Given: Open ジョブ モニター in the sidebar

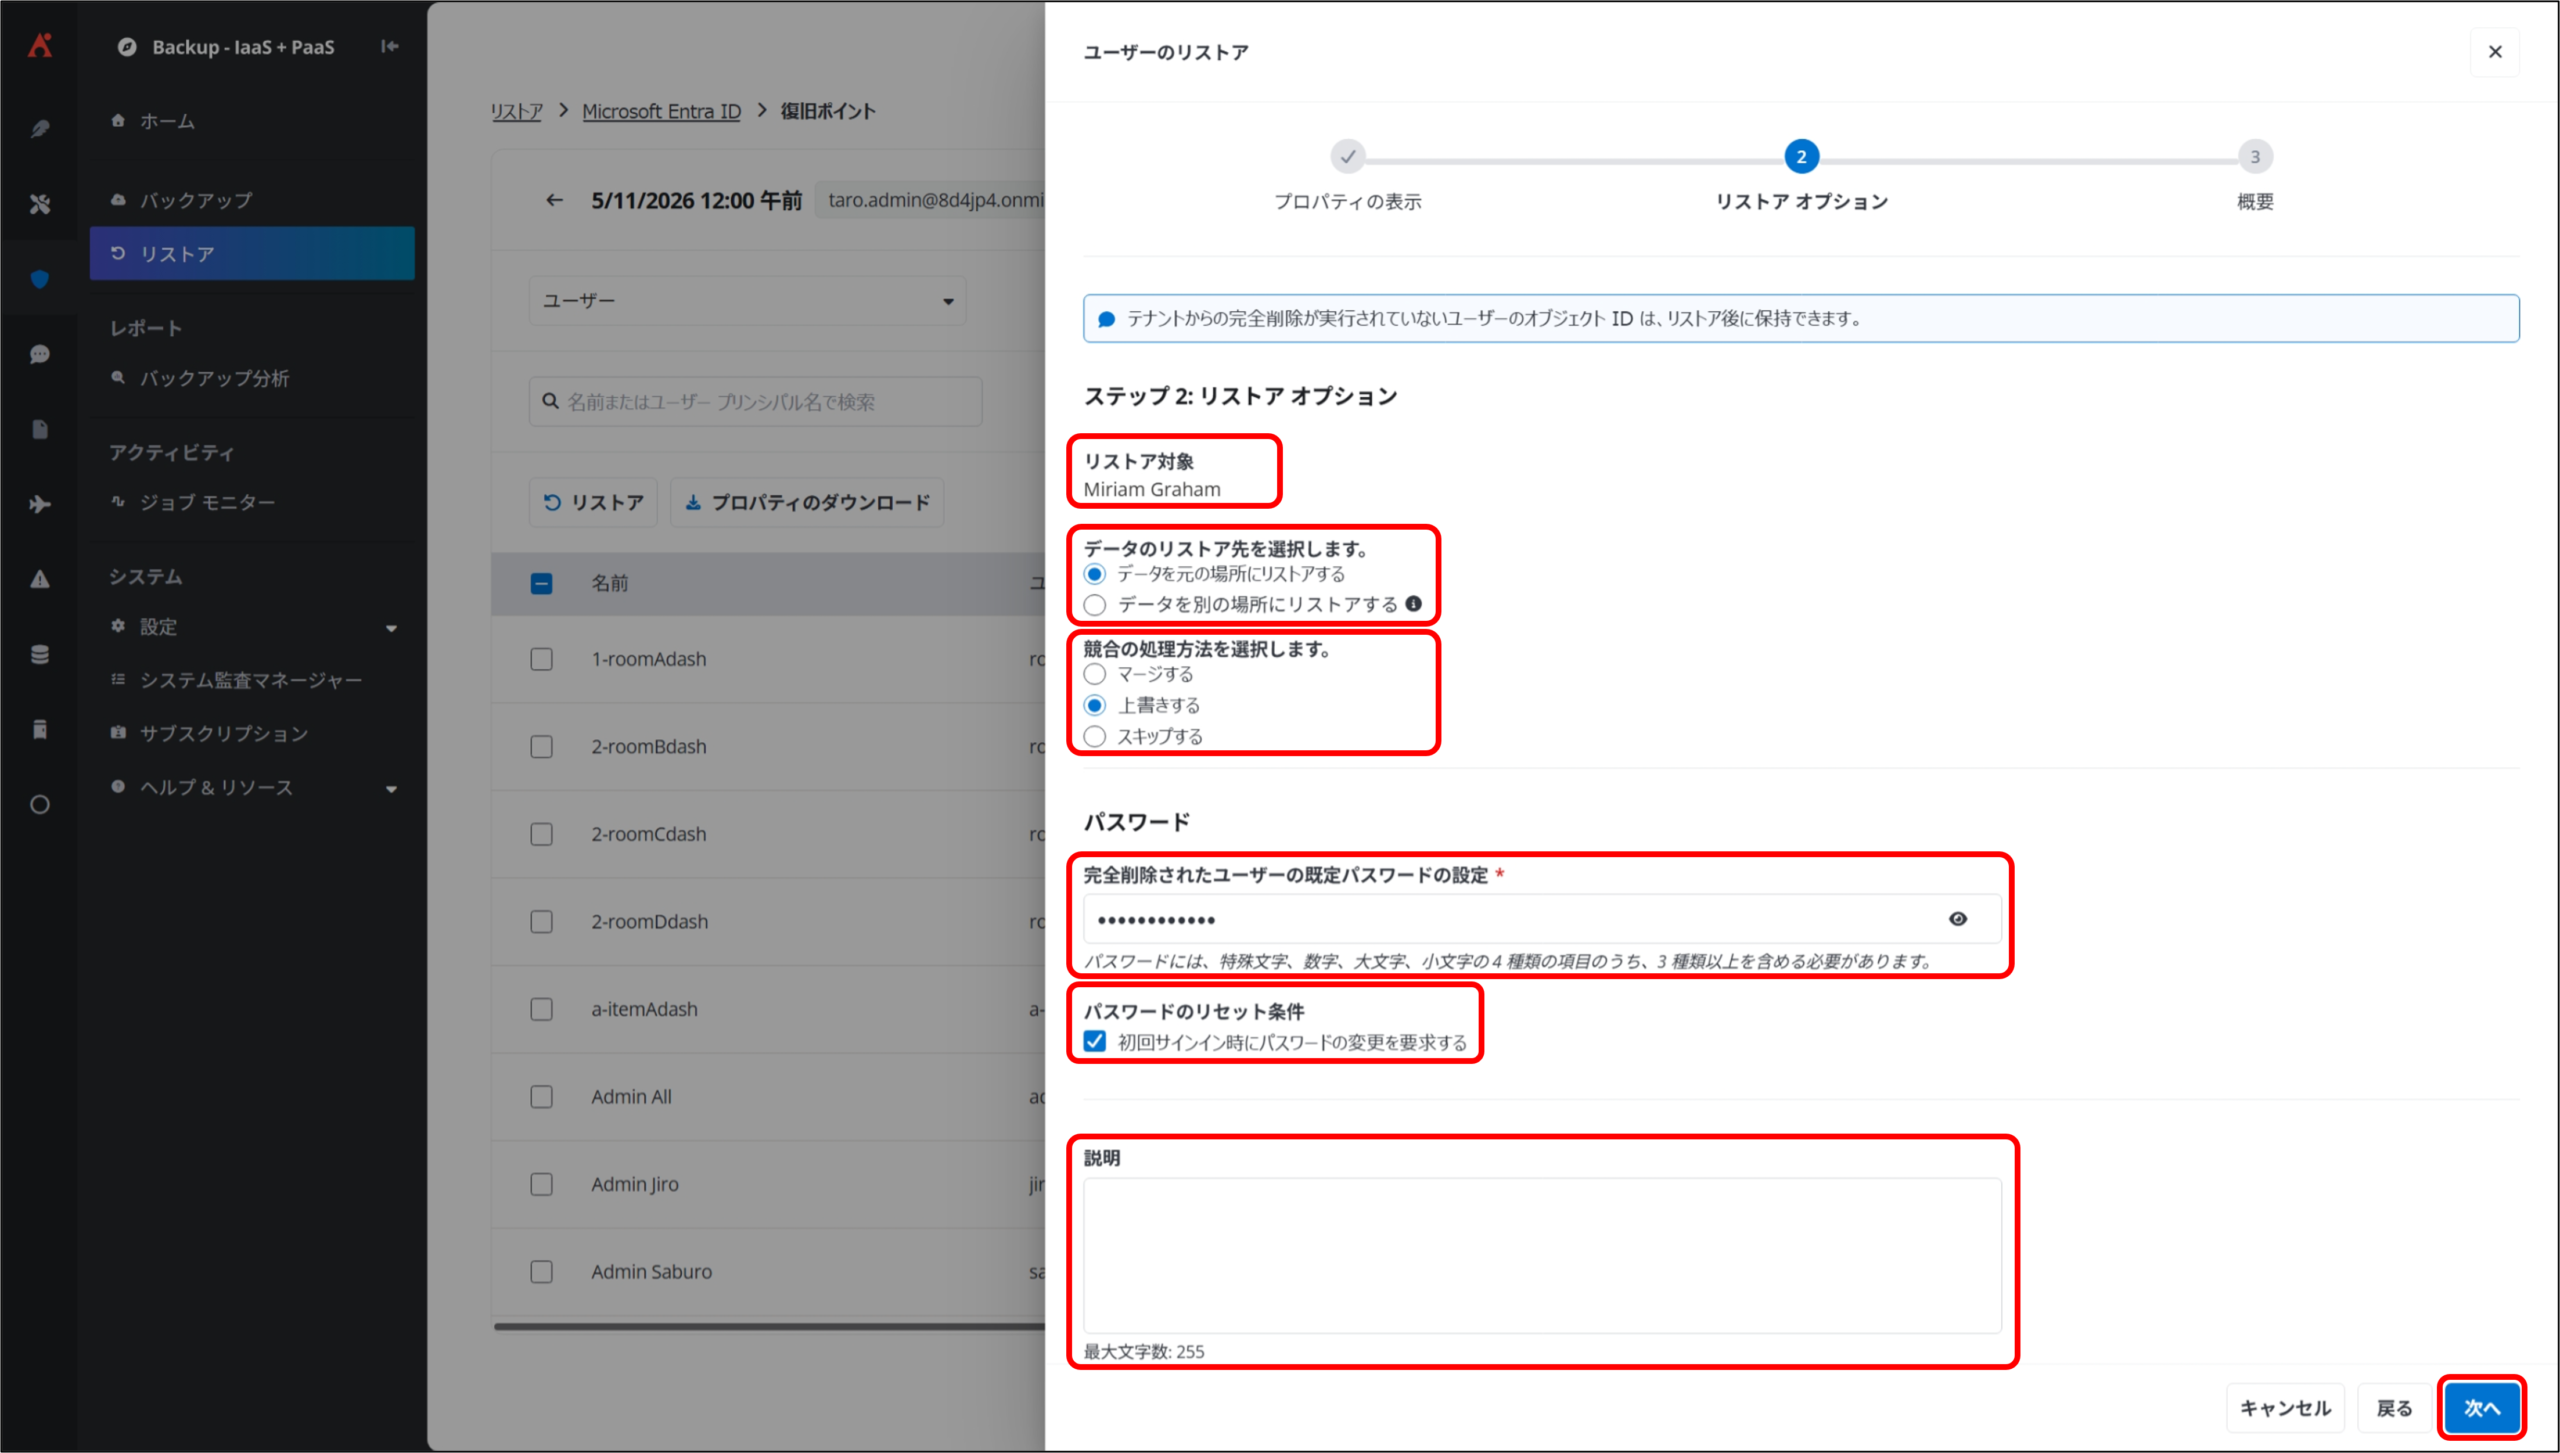Looking at the screenshot, I should 207,502.
